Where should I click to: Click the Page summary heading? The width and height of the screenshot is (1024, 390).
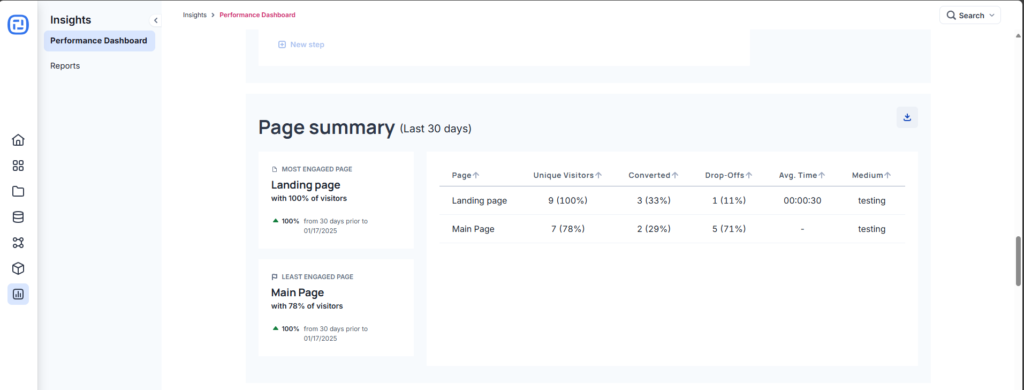[x=327, y=127]
